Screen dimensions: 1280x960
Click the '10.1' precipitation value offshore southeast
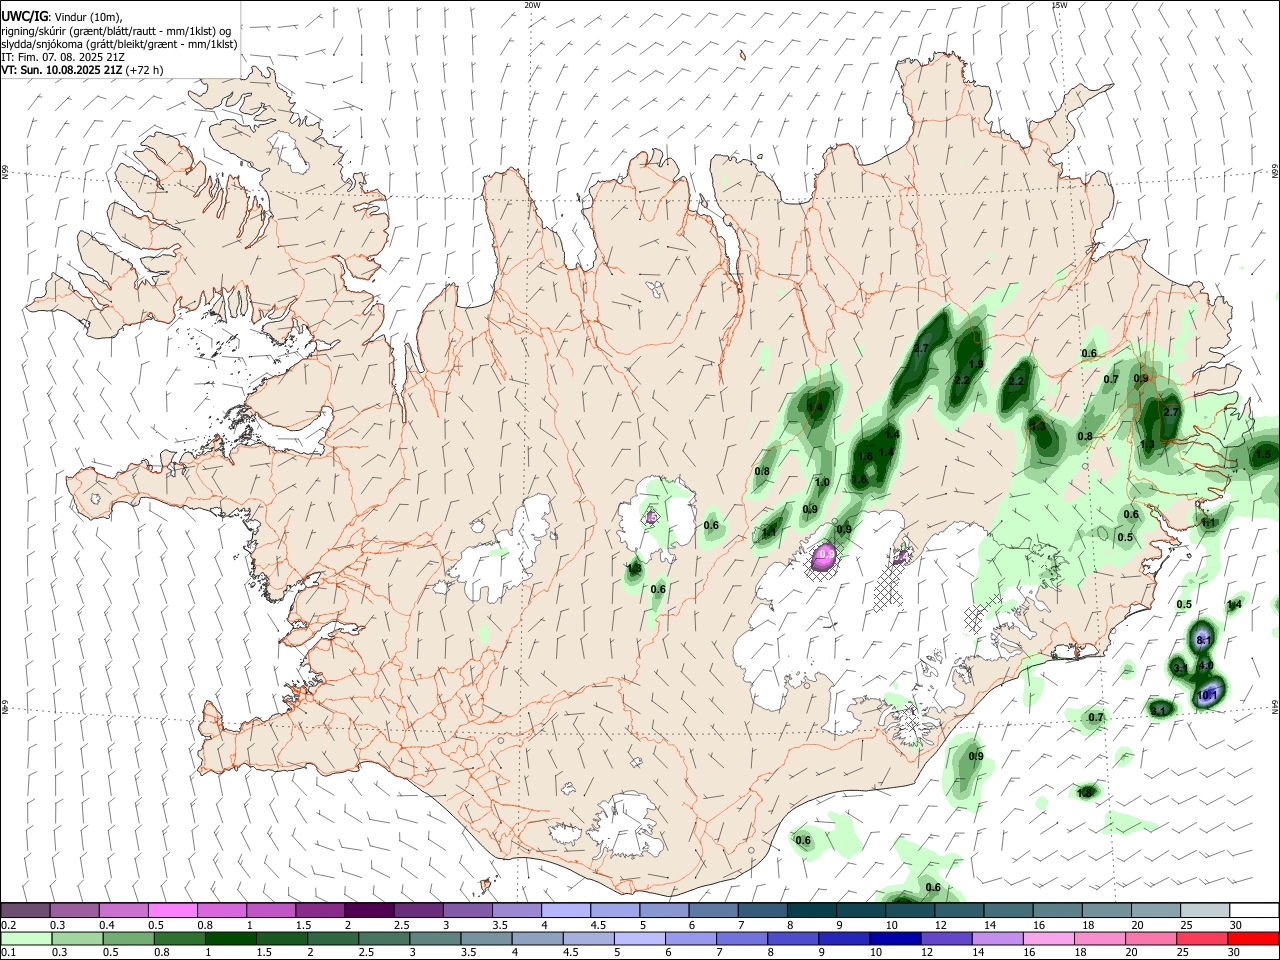pyautogui.click(x=1207, y=695)
